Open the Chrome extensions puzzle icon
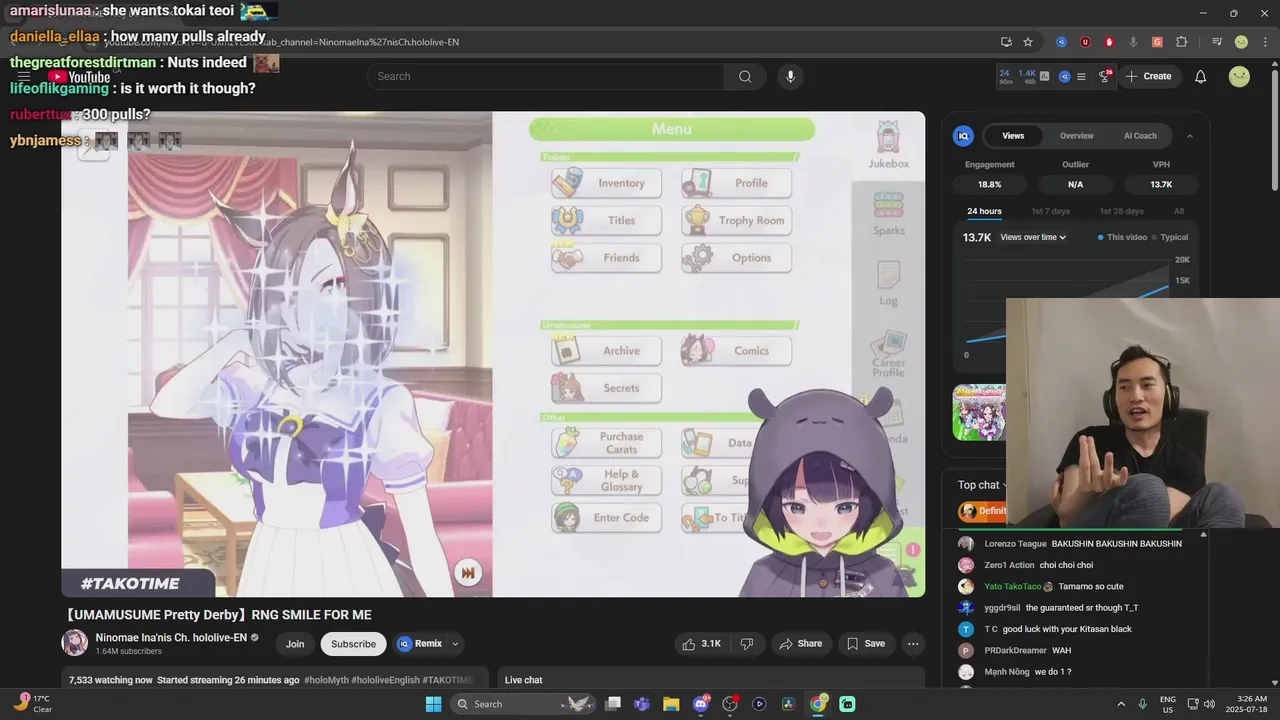The width and height of the screenshot is (1280, 720). point(1181,42)
